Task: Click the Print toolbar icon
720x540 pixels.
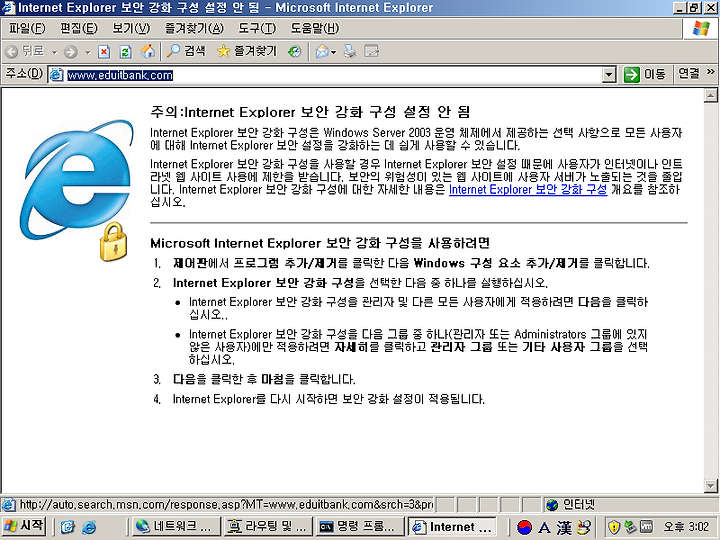Action: click(x=350, y=51)
